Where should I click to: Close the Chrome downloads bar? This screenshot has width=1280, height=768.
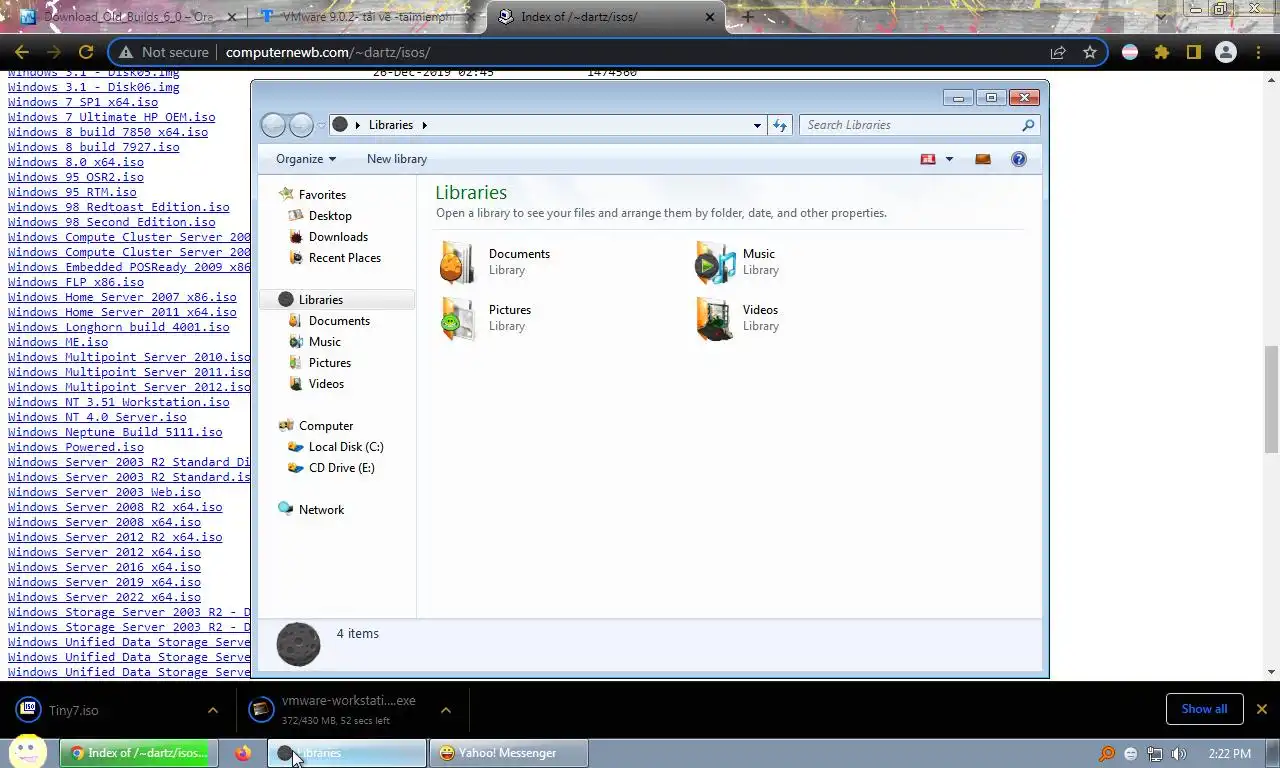click(x=1261, y=709)
